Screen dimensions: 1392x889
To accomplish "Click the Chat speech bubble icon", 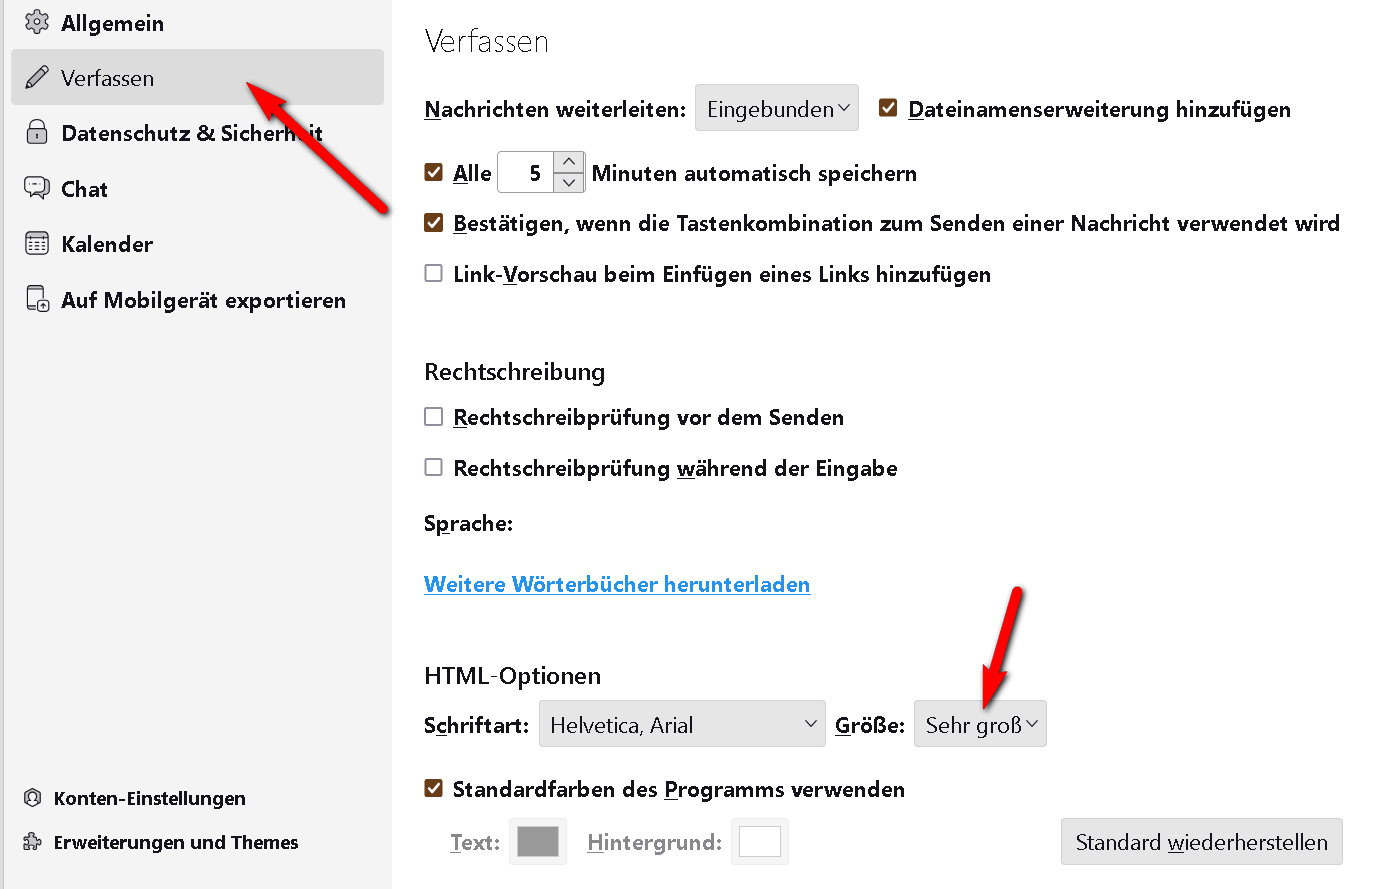I will click(37, 188).
